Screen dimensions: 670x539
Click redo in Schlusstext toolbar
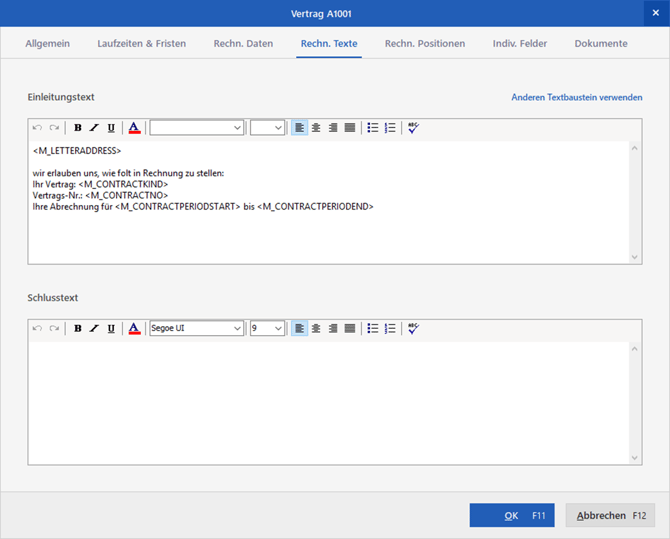pos(55,328)
